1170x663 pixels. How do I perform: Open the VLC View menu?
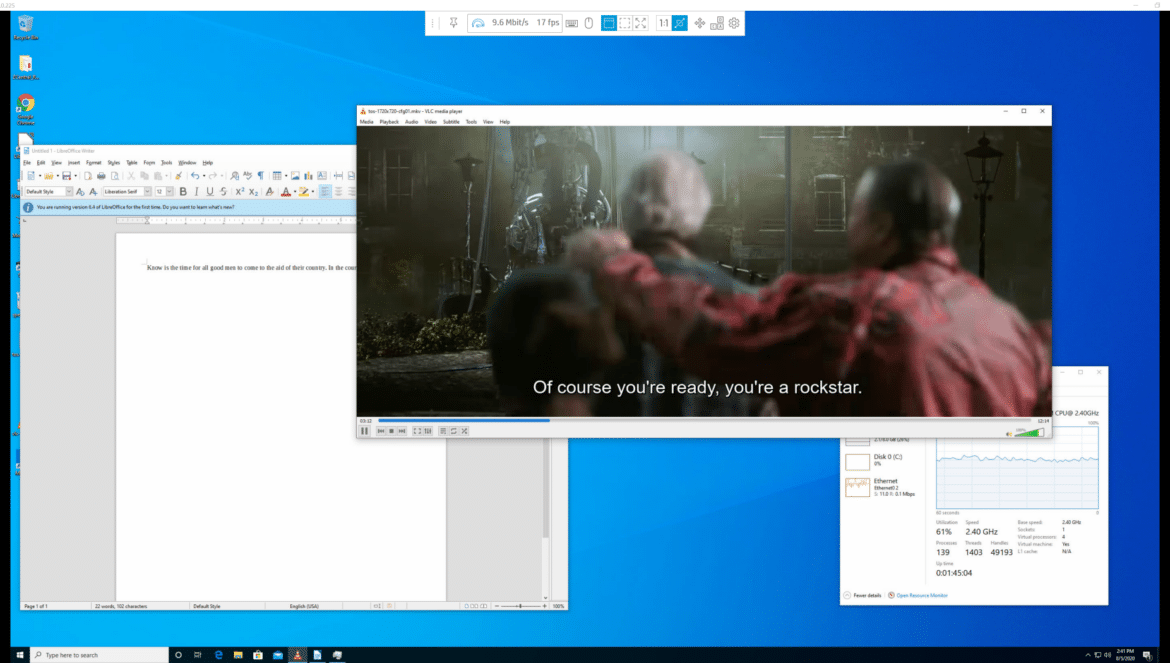click(488, 122)
